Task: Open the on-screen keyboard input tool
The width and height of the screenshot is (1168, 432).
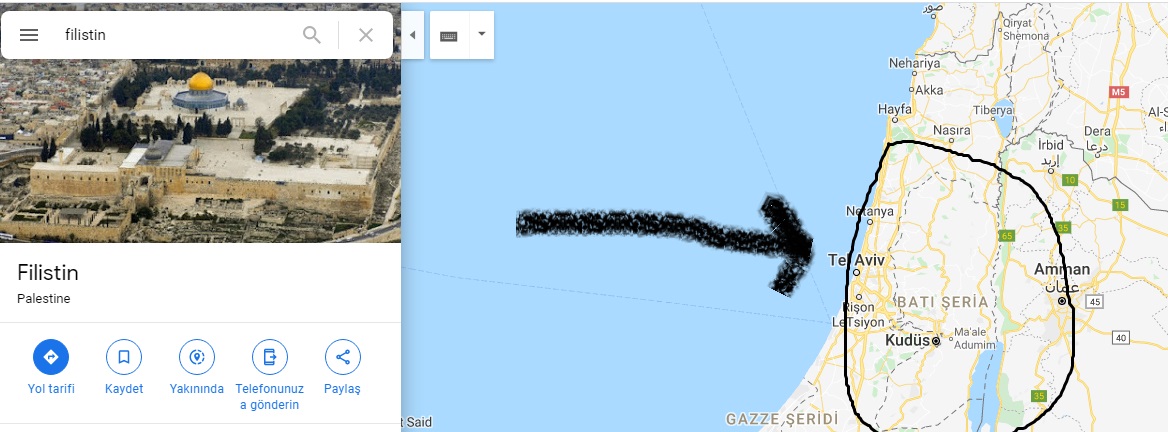Action: pyautogui.click(x=449, y=35)
